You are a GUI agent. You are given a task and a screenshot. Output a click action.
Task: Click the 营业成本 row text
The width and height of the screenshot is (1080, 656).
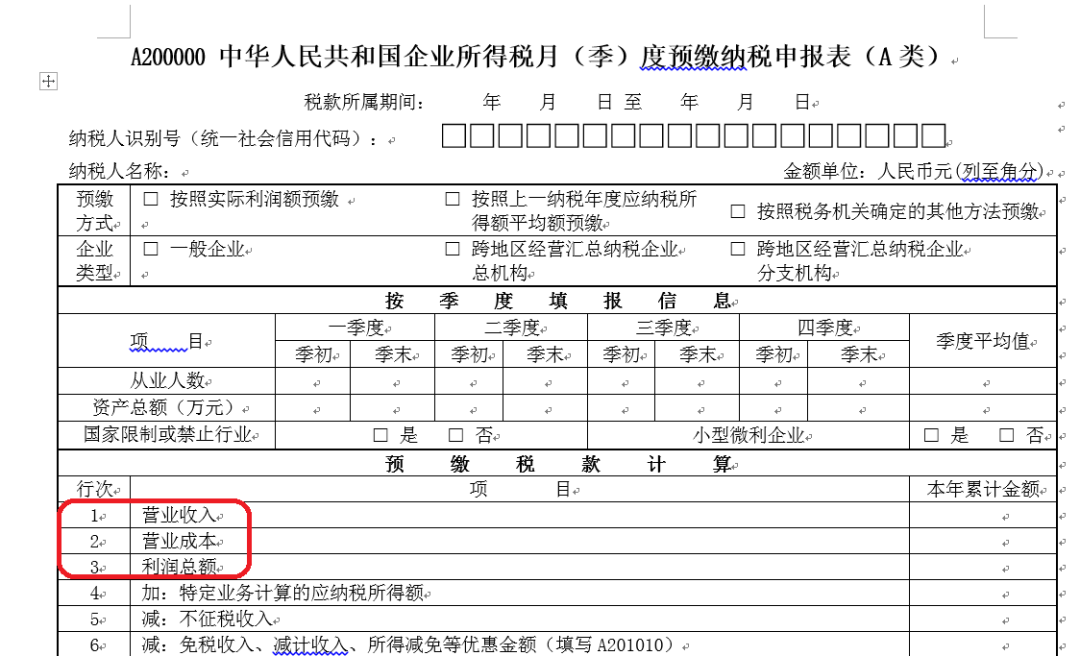179,541
